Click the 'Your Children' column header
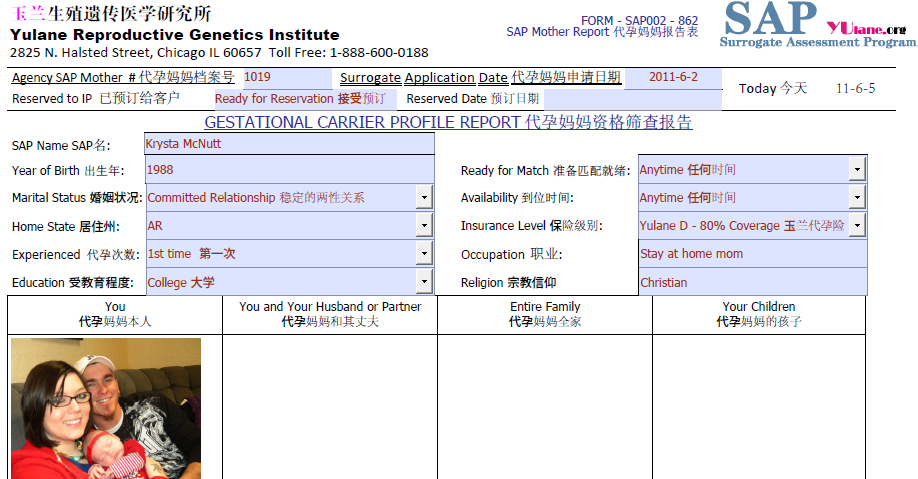Screen dimensions: 918x479 coord(759,314)
